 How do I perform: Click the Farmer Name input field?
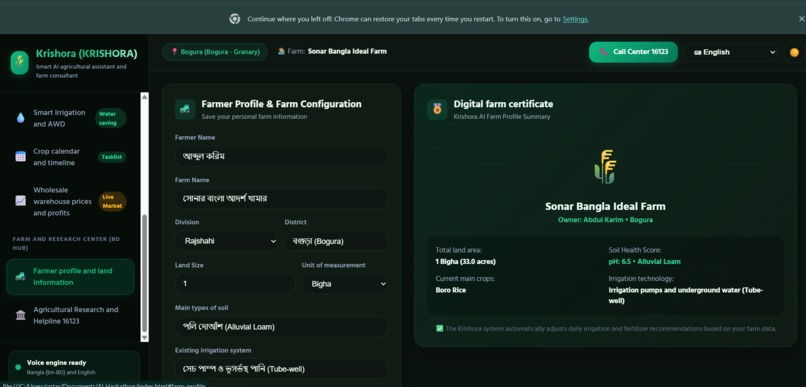(x=281, y=156)
